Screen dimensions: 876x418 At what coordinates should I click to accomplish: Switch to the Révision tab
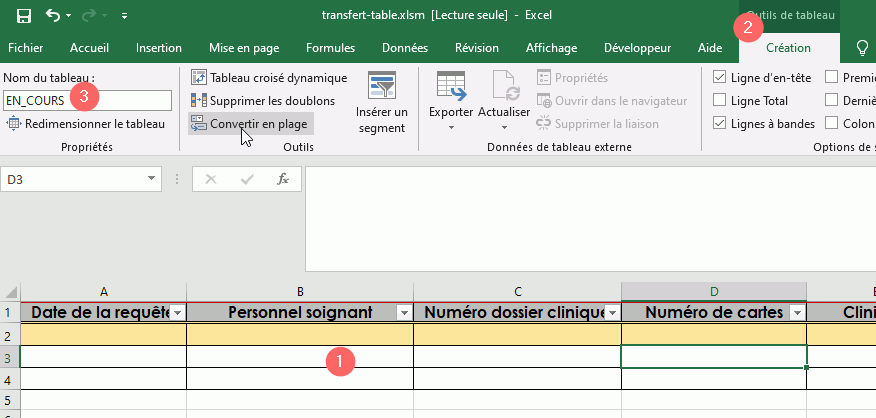[477, 48]
